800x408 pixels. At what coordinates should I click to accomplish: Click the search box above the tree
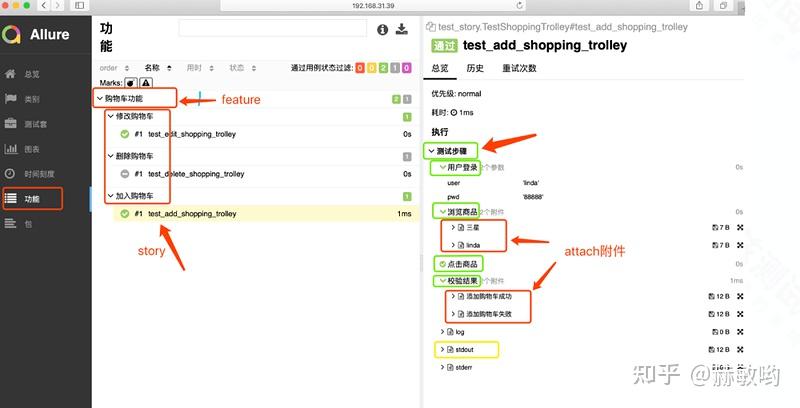(x=272, y=28)
